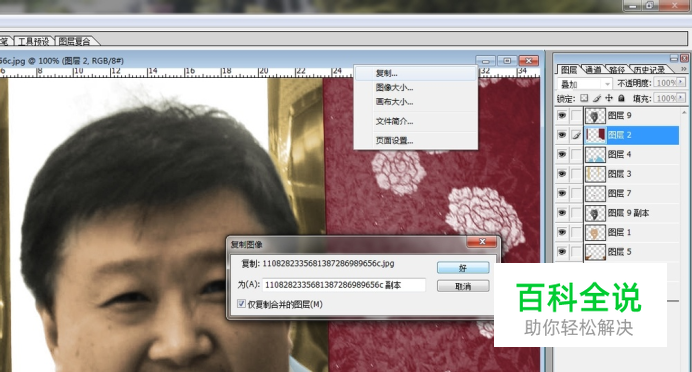Uncheck 仅复制合并的图层 checkbox
The height and width of the screenshot is (372, 692).
point(241,304)
